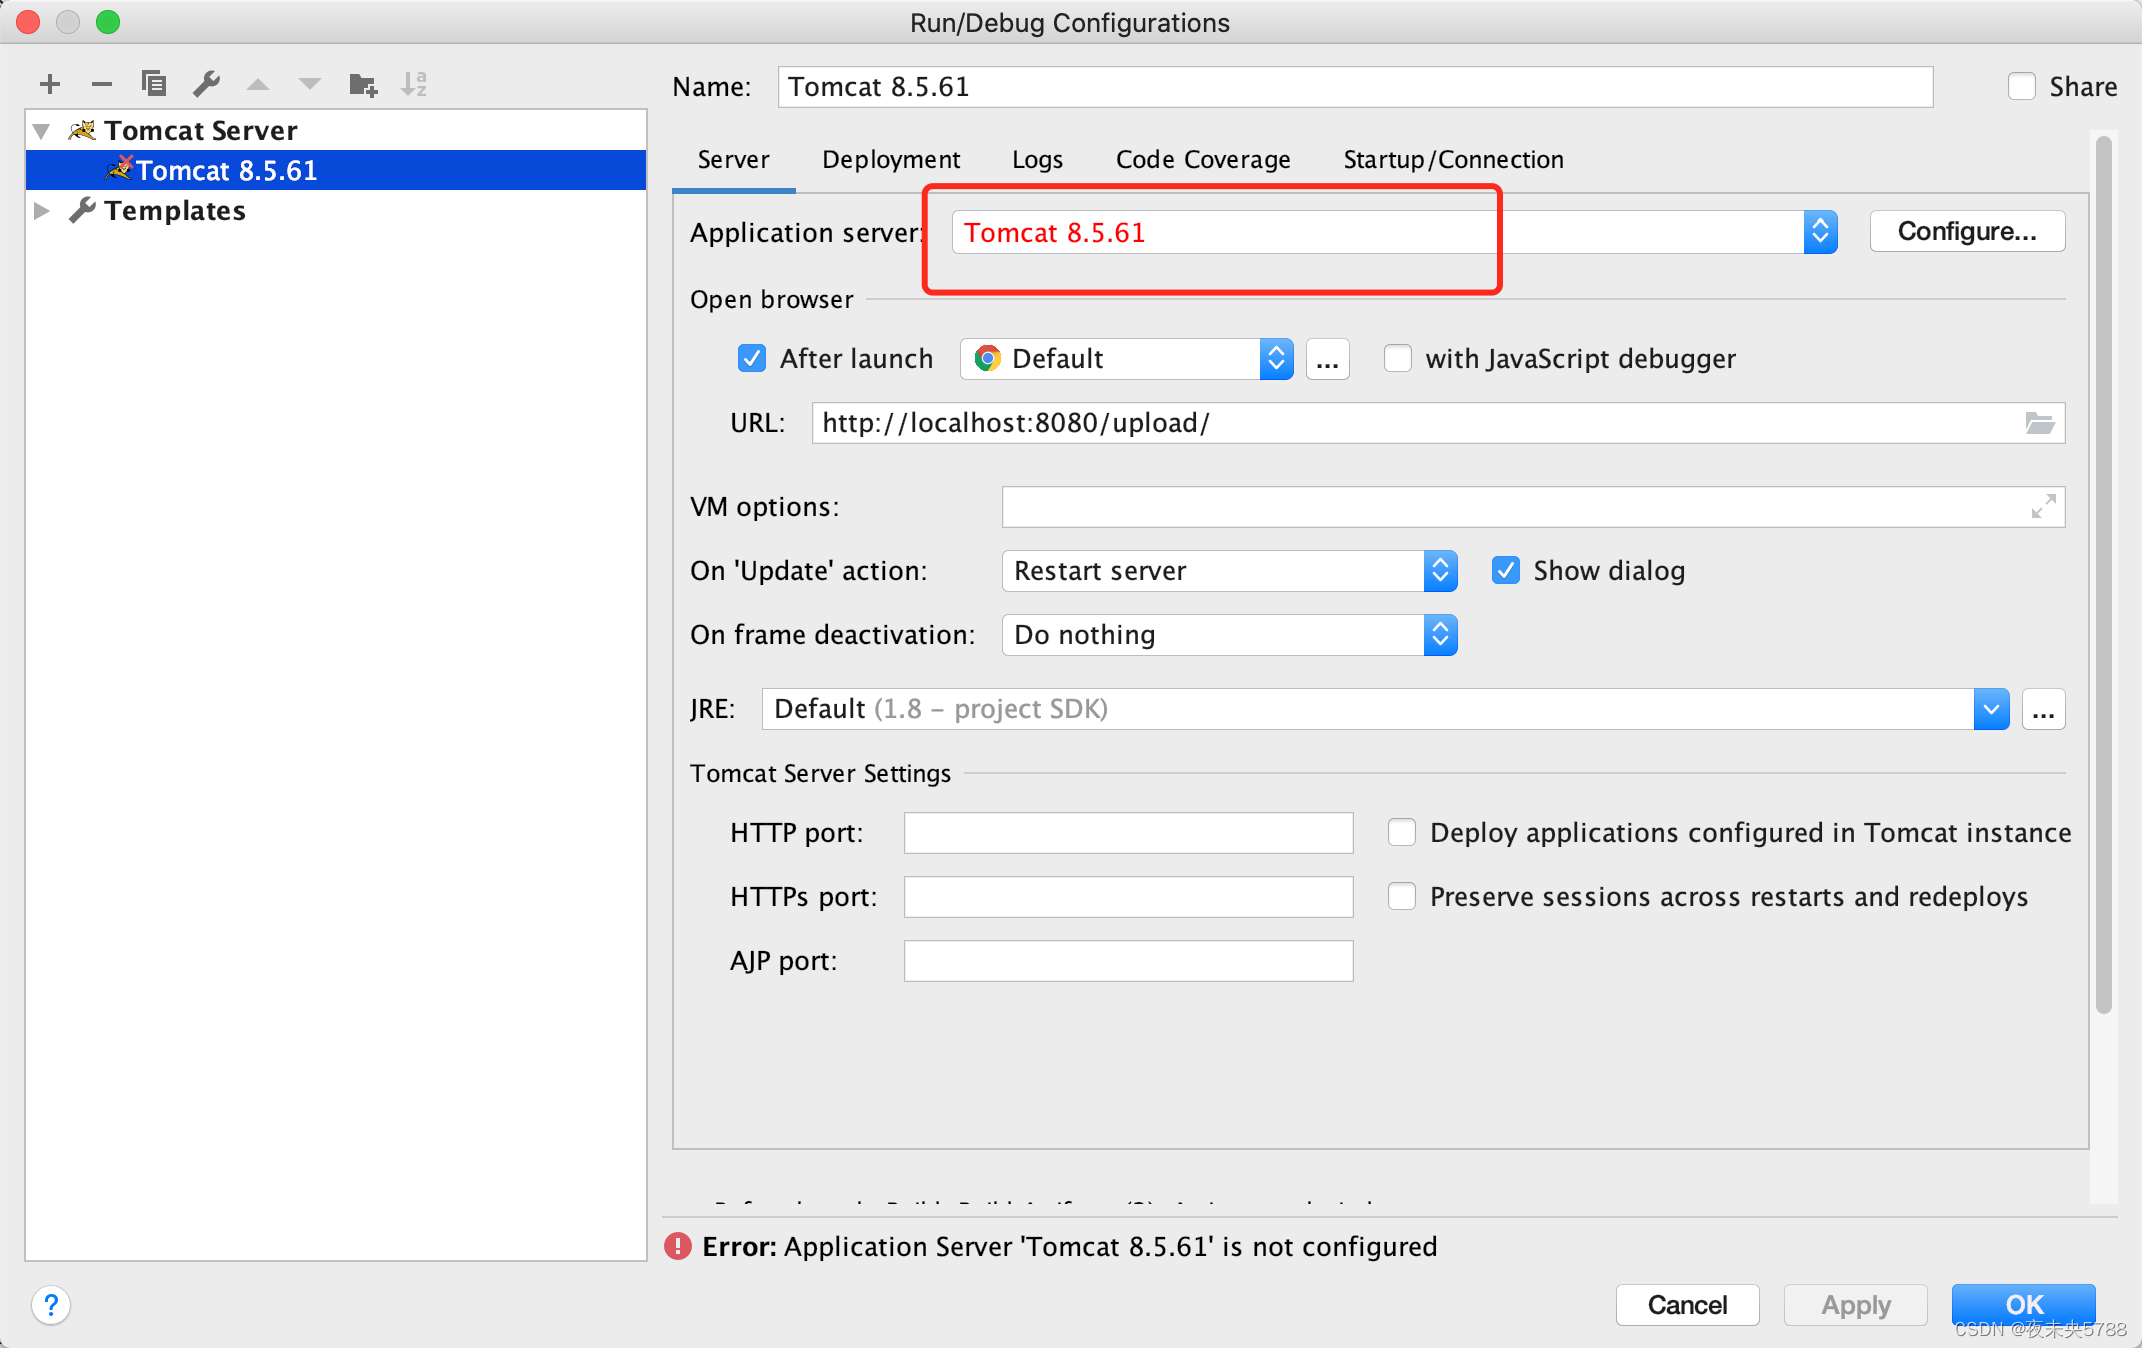Check Deploy applications configured in Tomcat instance

pos(1401,833)
